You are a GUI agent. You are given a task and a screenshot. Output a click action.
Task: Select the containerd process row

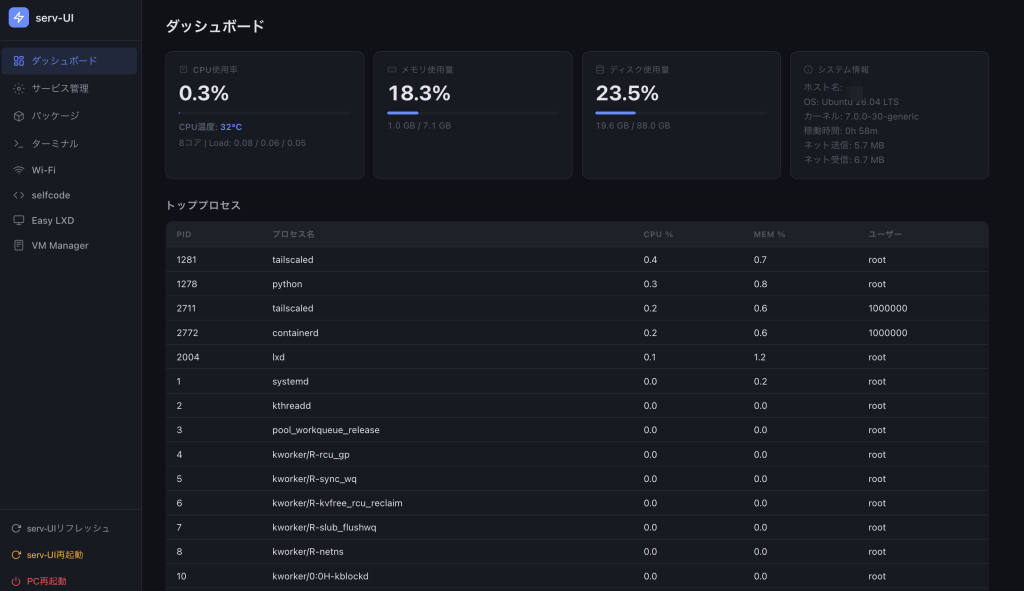pos(577,333)
